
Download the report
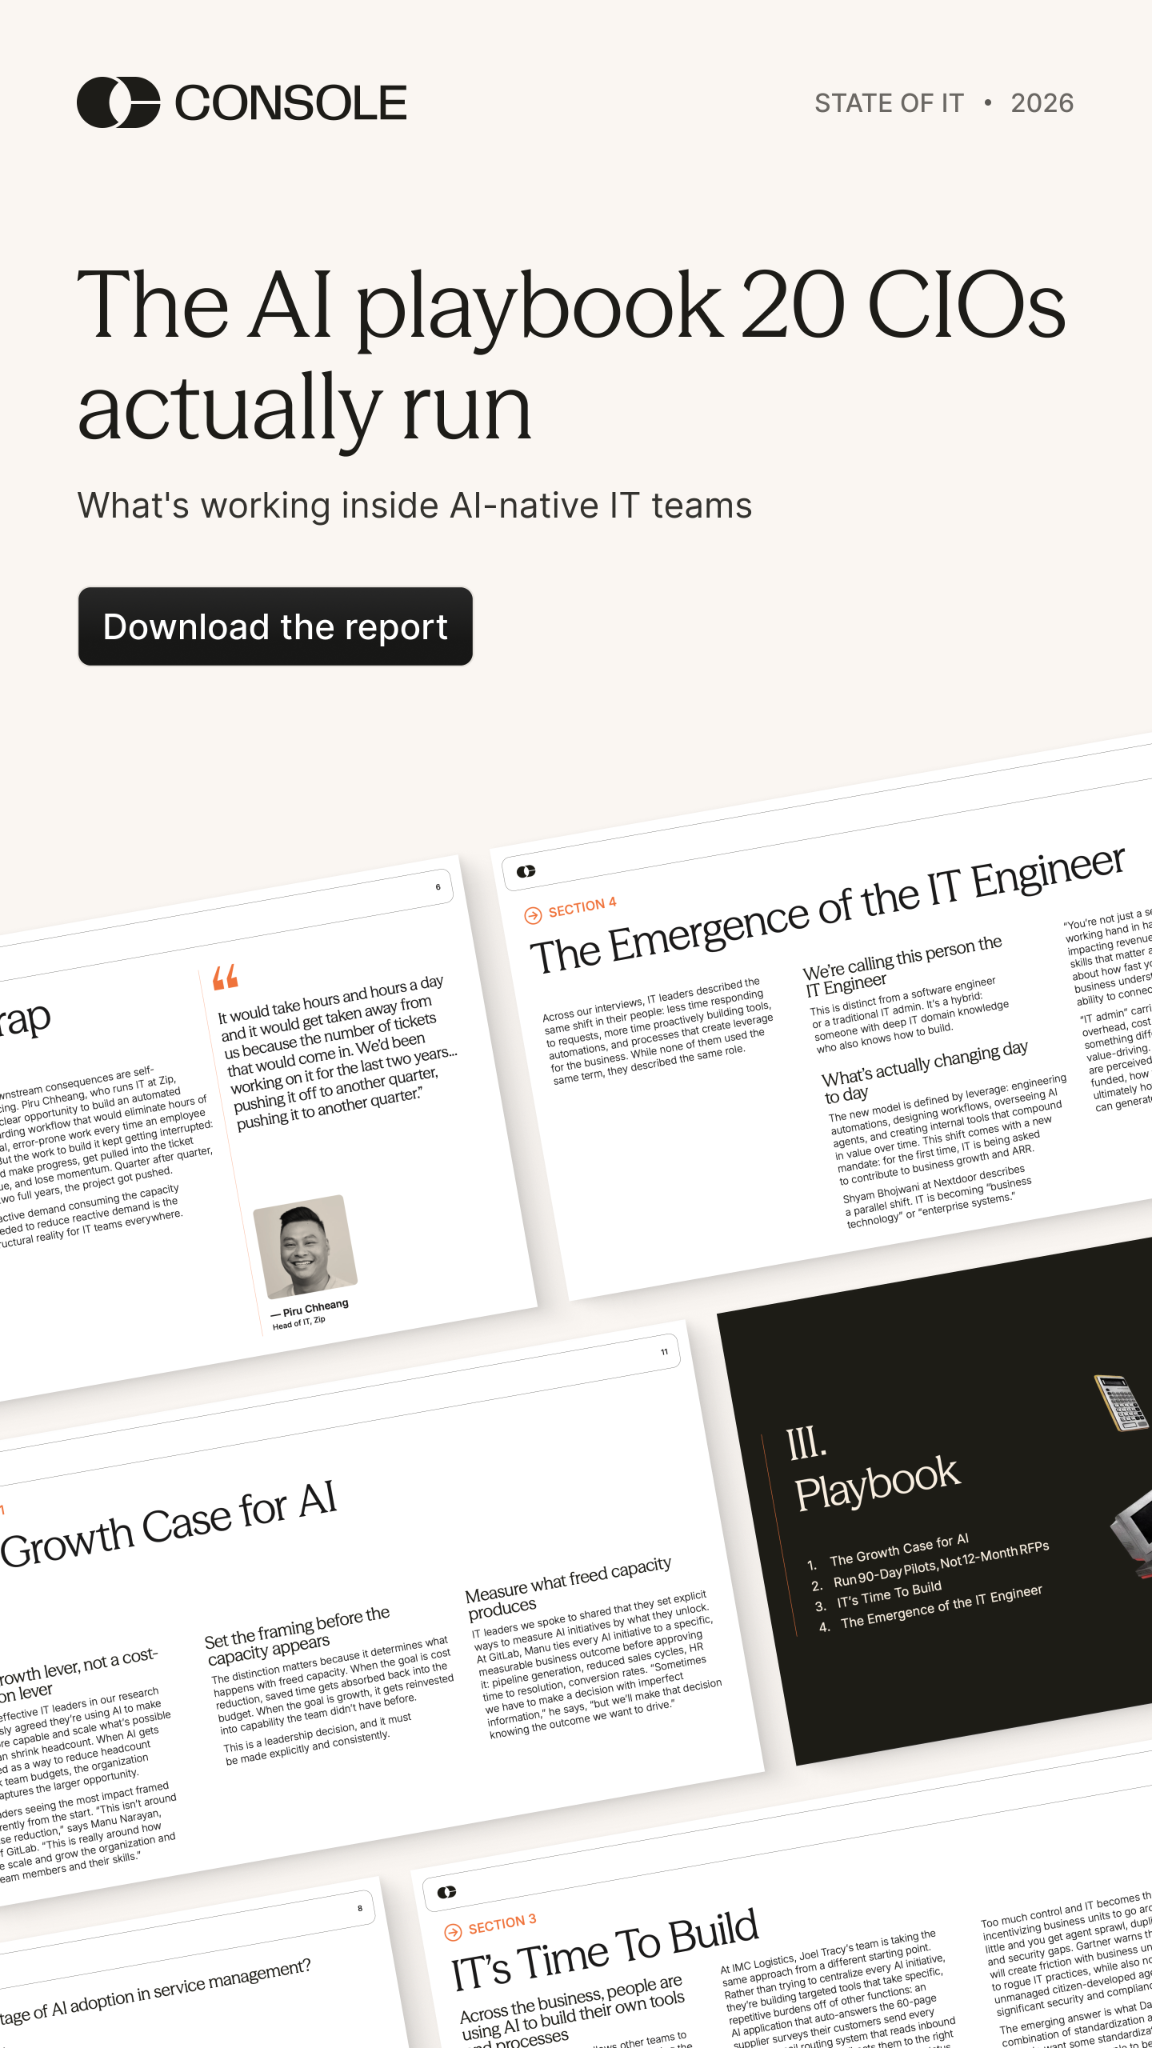275,626
